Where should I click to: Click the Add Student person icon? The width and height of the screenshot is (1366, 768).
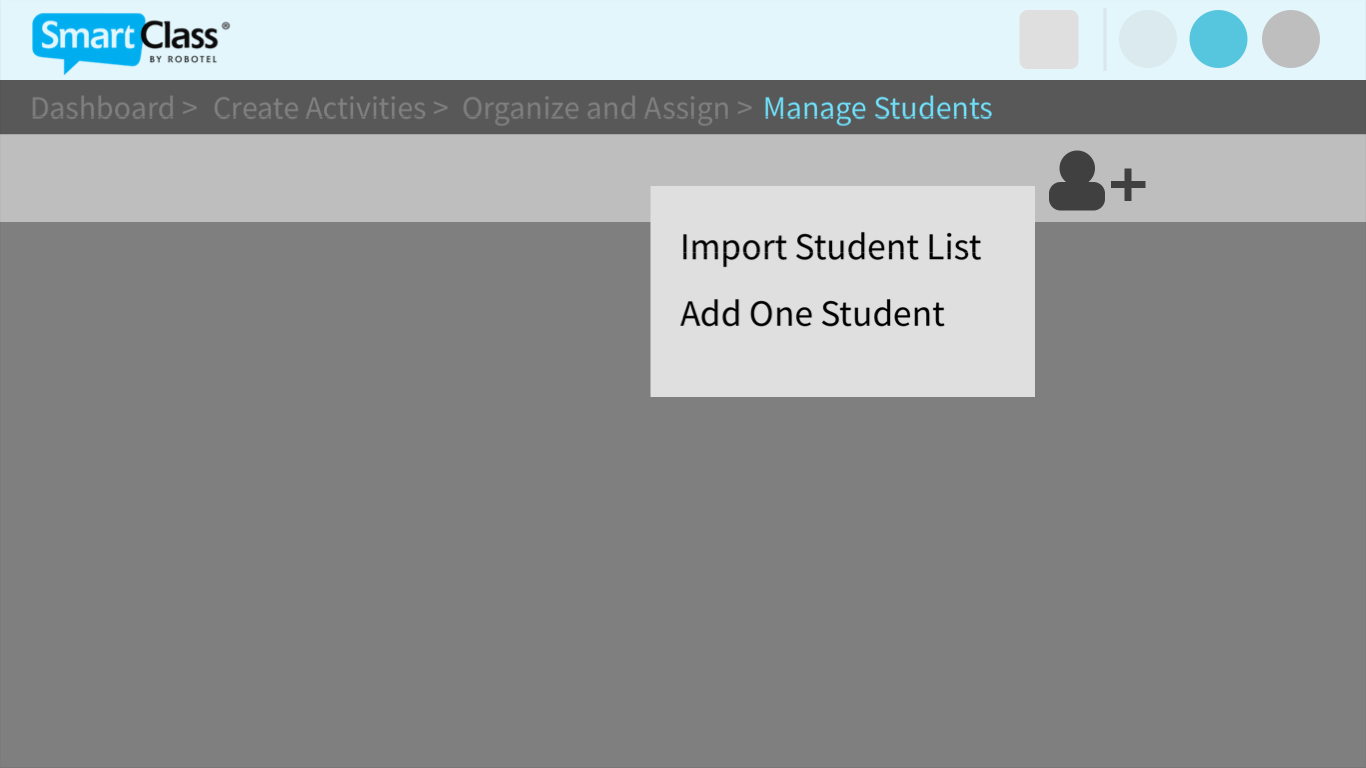click(x=1076, y=183)
